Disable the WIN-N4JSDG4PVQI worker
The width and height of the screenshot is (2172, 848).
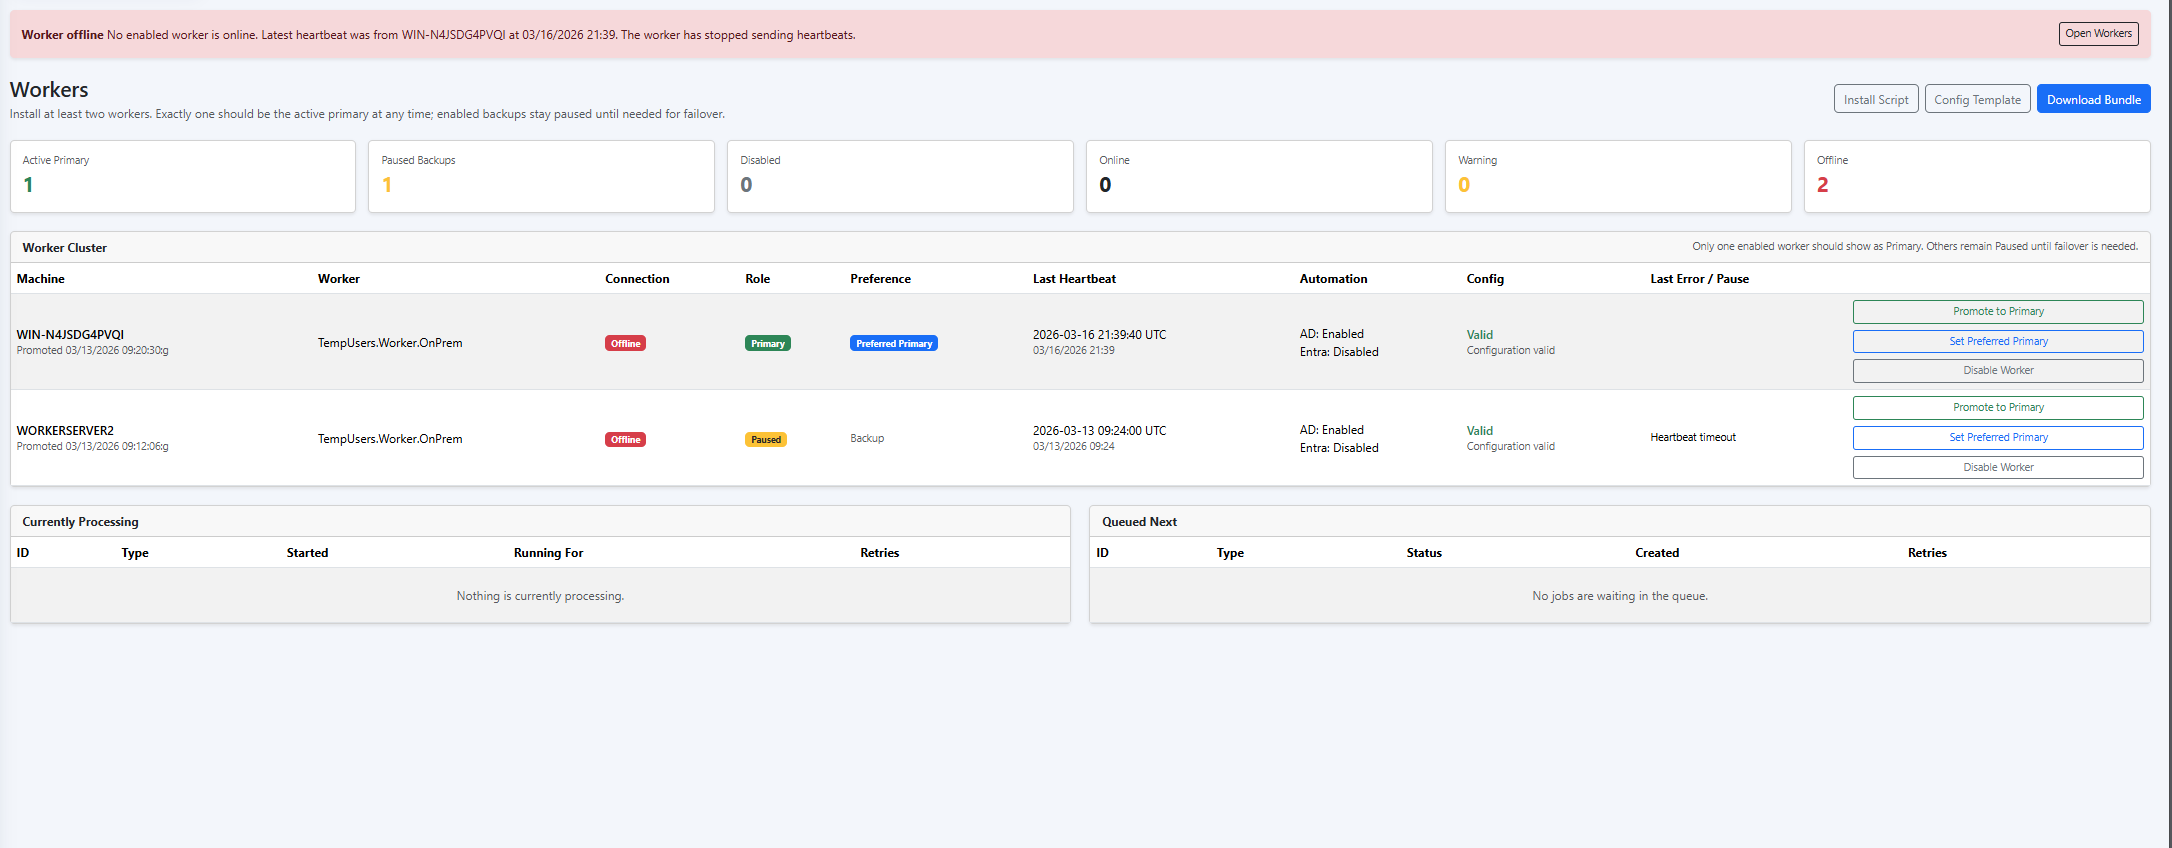click(x=1997, y=371)
